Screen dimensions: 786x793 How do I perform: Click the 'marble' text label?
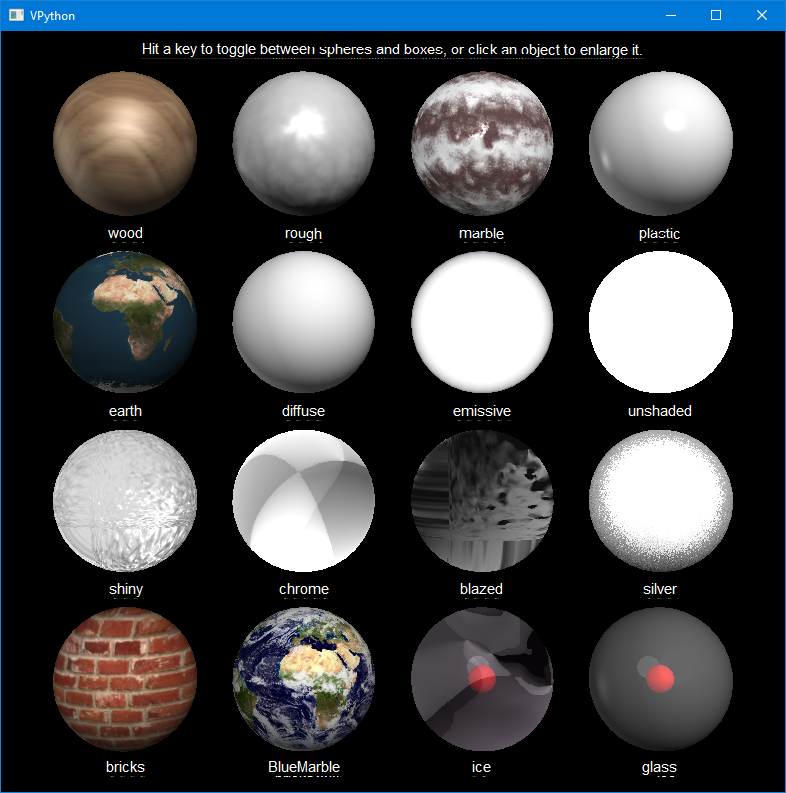pyautogui.click(x=482, y=234)
